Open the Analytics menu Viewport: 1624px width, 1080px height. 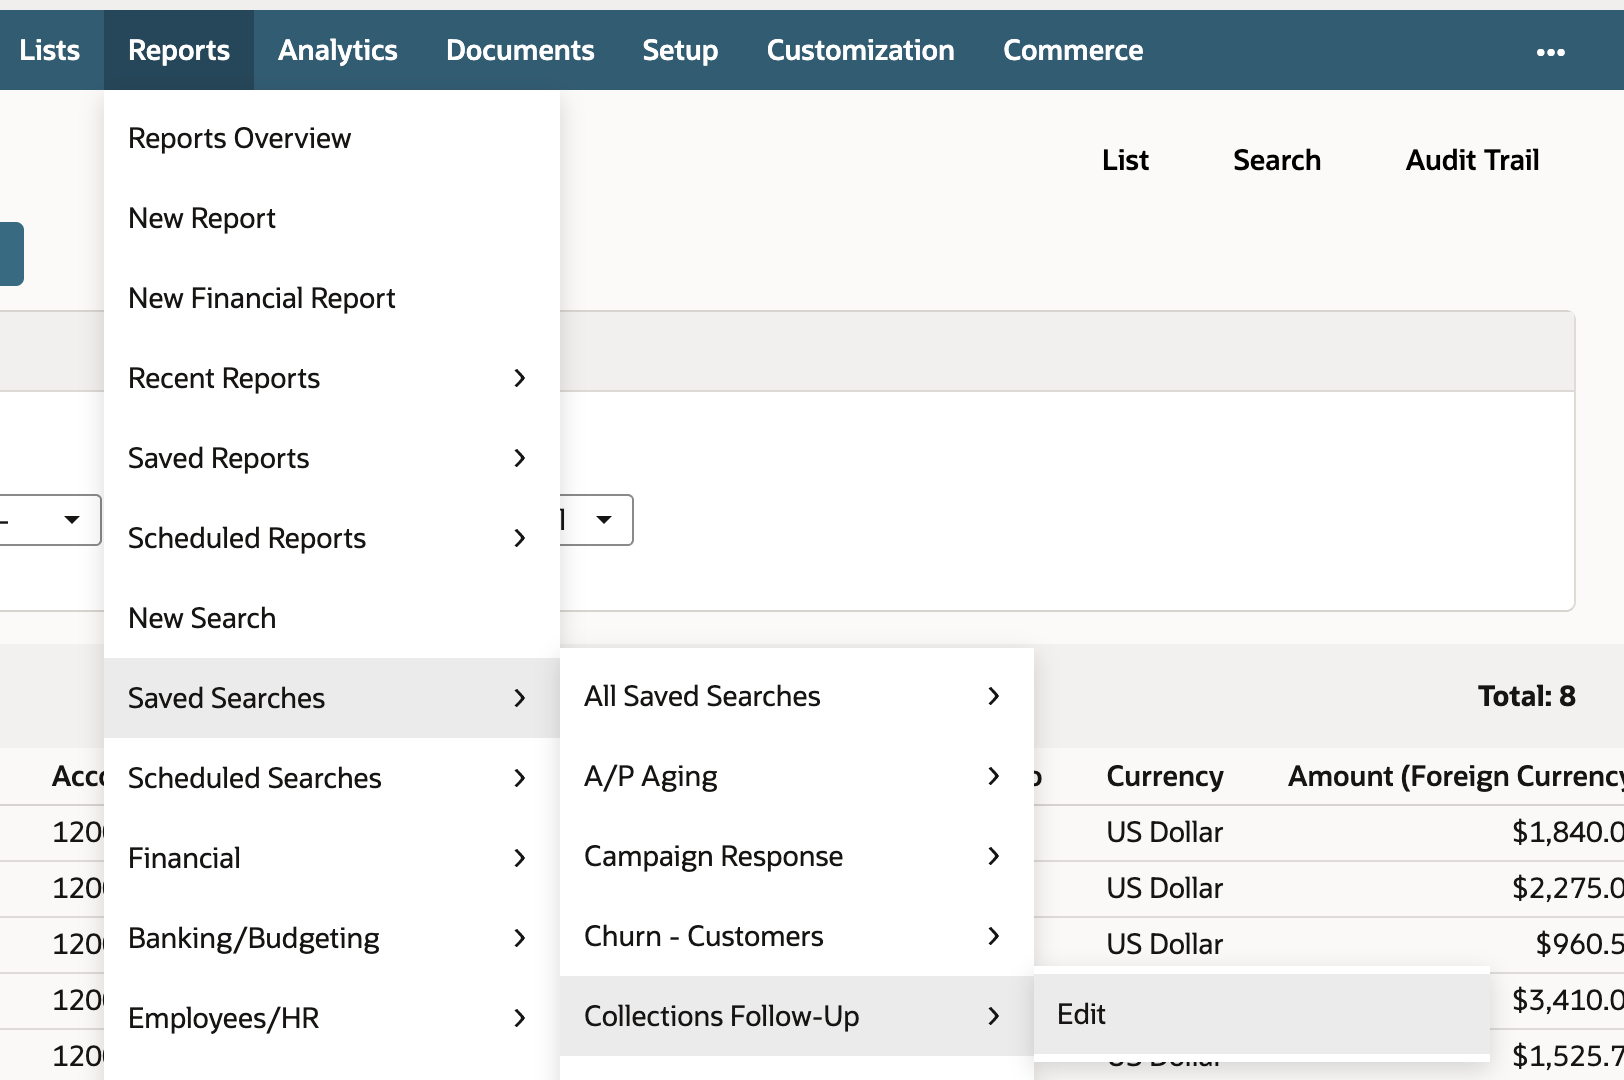pyautogui.click(x=338, y=50)
